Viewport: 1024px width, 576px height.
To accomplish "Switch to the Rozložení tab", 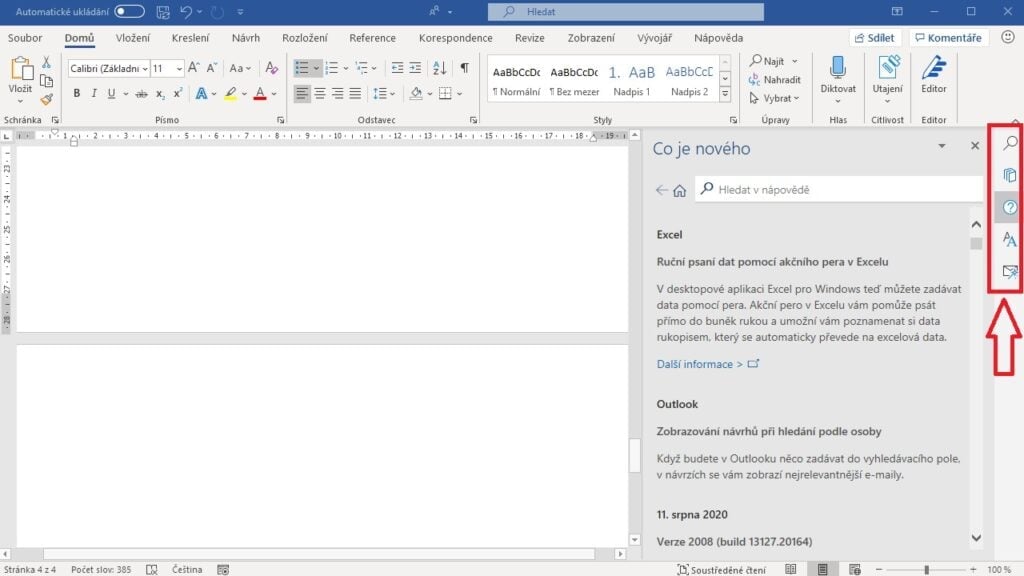I will pos(305,38).
